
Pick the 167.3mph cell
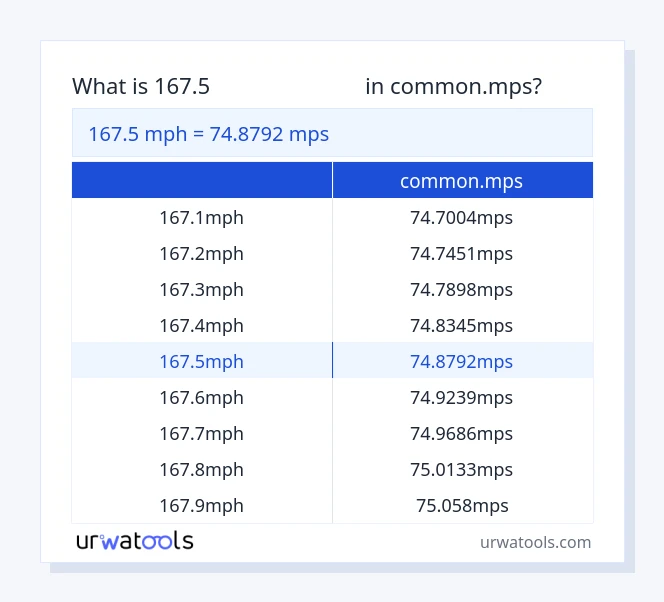201,289
